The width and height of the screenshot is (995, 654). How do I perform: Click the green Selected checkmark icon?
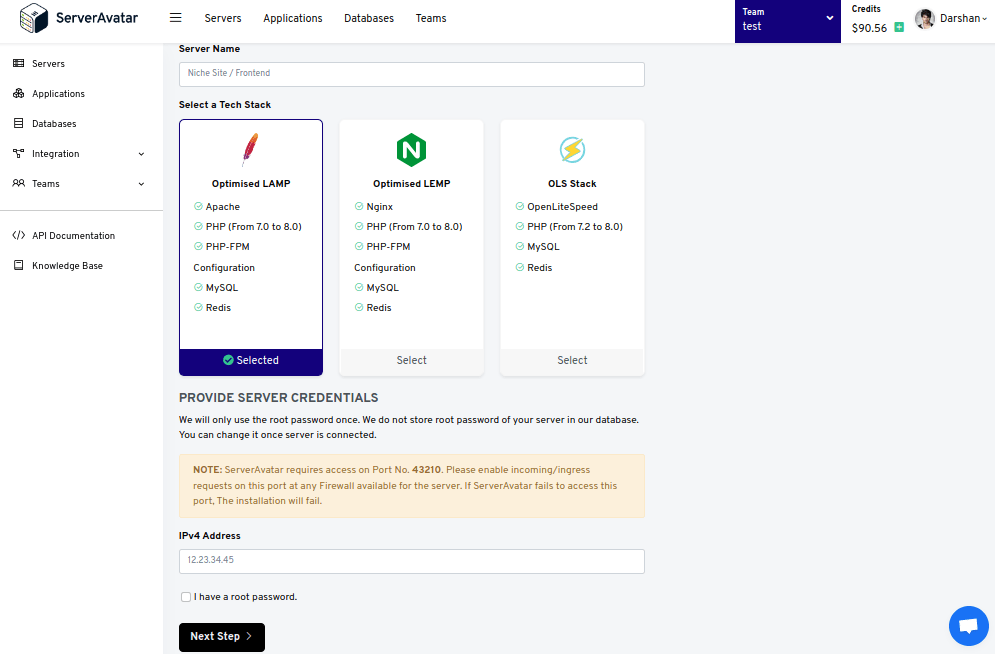click(x=228, y=360)
